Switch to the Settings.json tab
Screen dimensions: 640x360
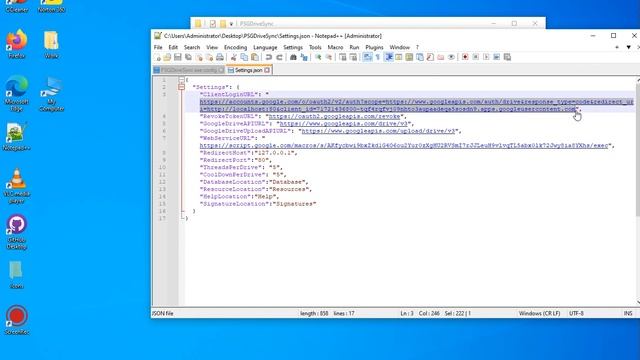249,70
